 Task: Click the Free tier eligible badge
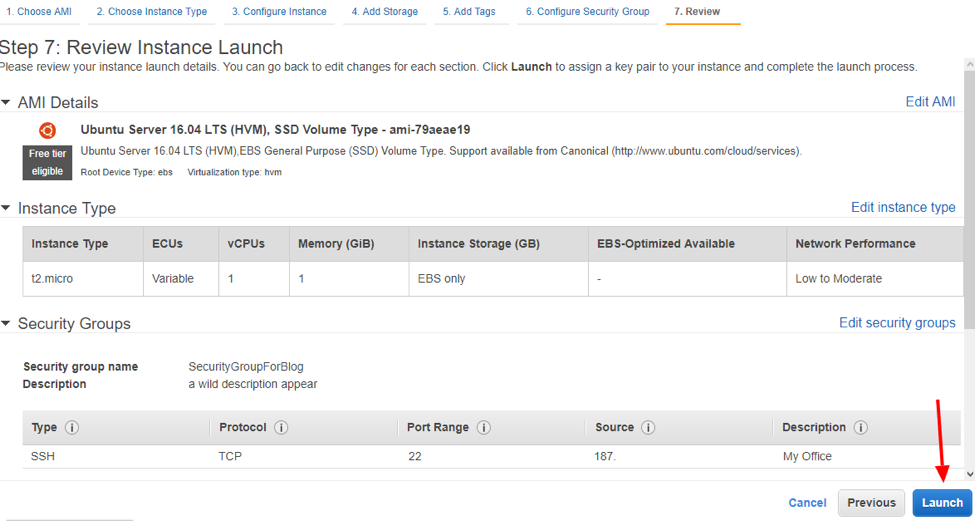point(47,163)
